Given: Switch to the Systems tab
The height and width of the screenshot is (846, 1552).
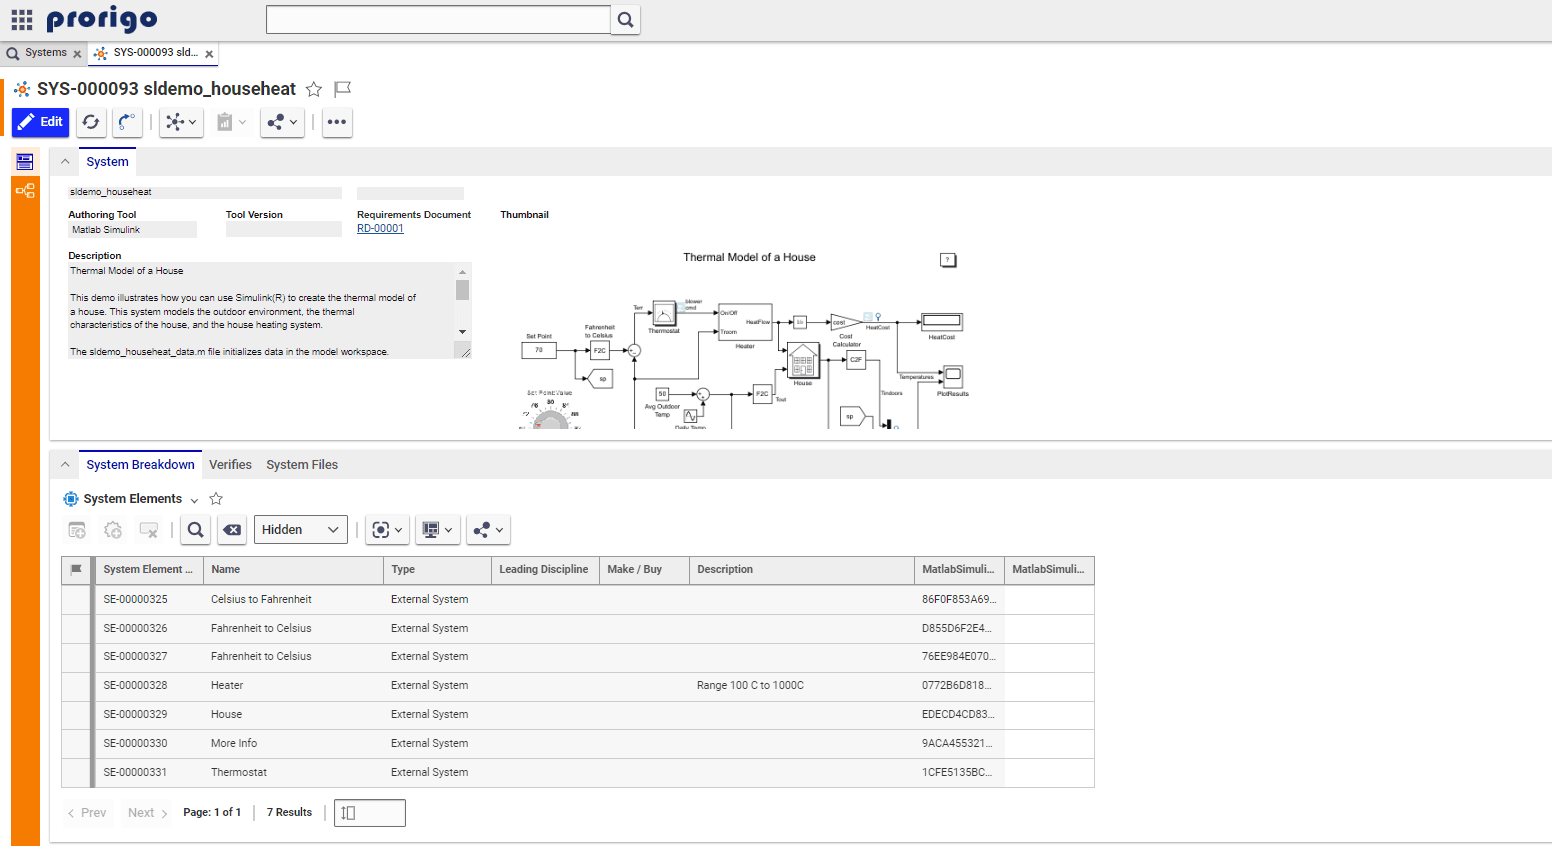Looking at the screenshot, I should [x=46, y=53].
